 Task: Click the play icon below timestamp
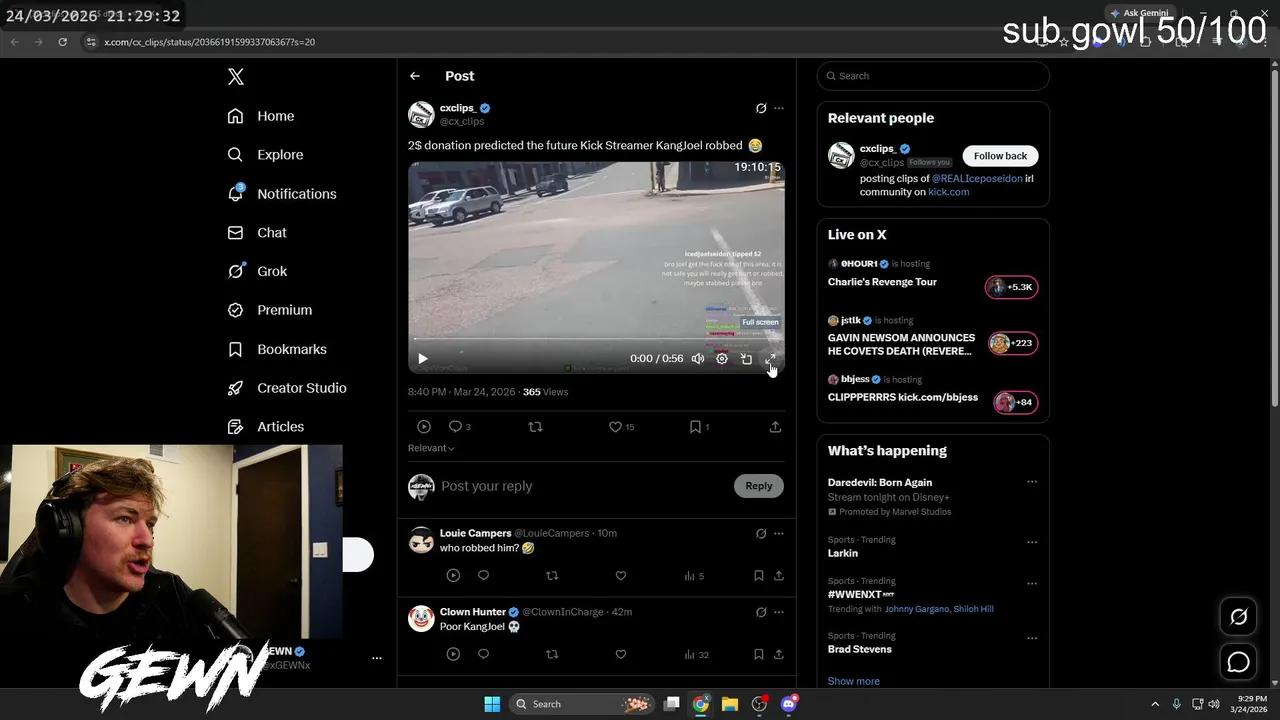point(424,427)
